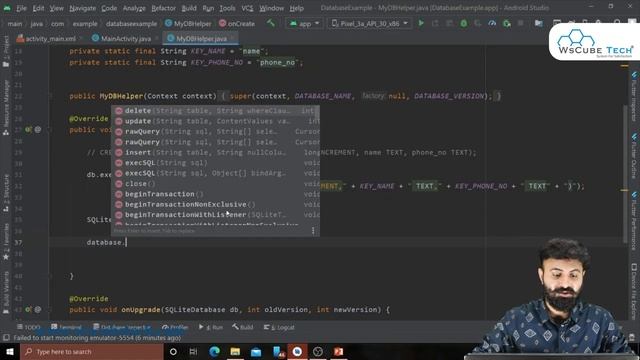Open the Edit menu

pyautogui.click(x=38, y=8)
